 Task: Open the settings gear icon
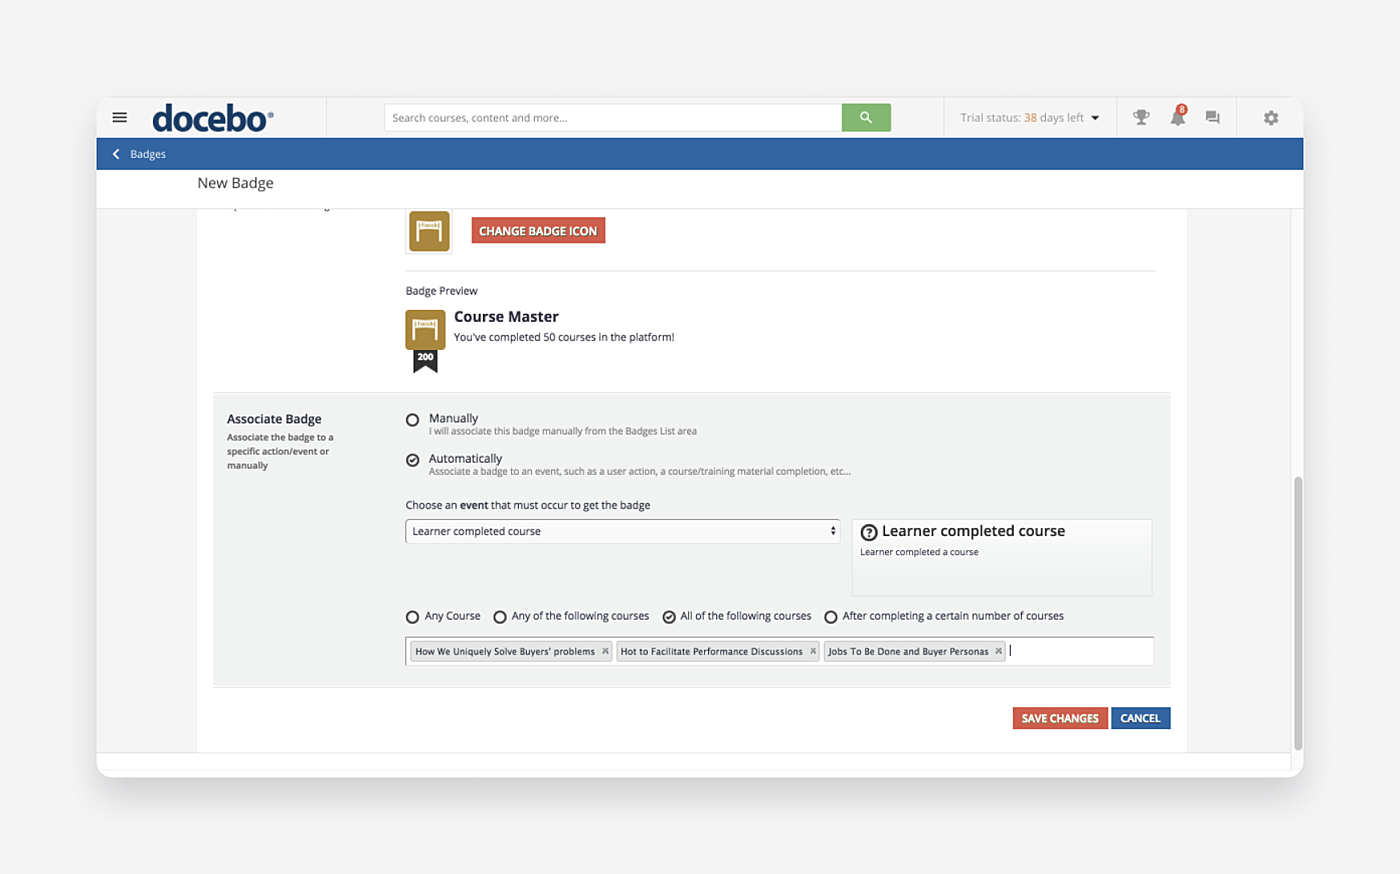pos(1270,117)
